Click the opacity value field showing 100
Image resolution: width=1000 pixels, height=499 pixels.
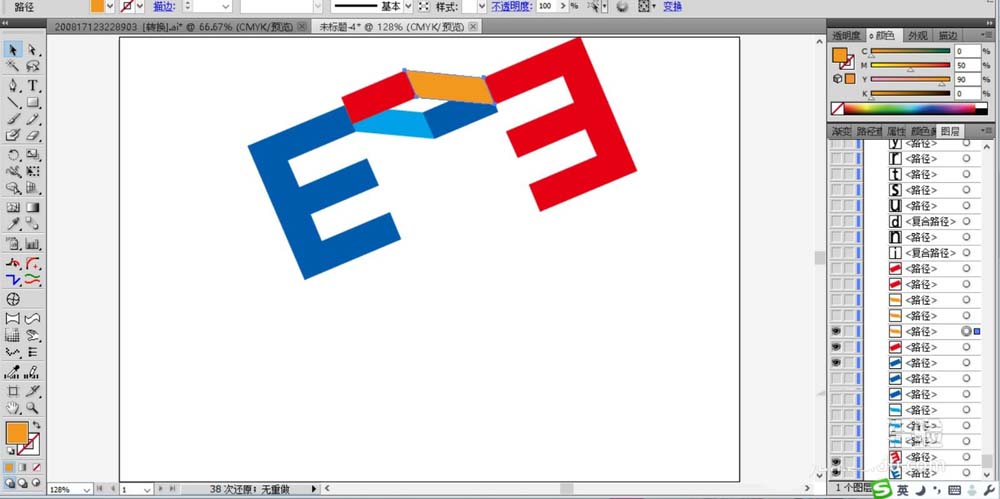click(x=548, y=6)
